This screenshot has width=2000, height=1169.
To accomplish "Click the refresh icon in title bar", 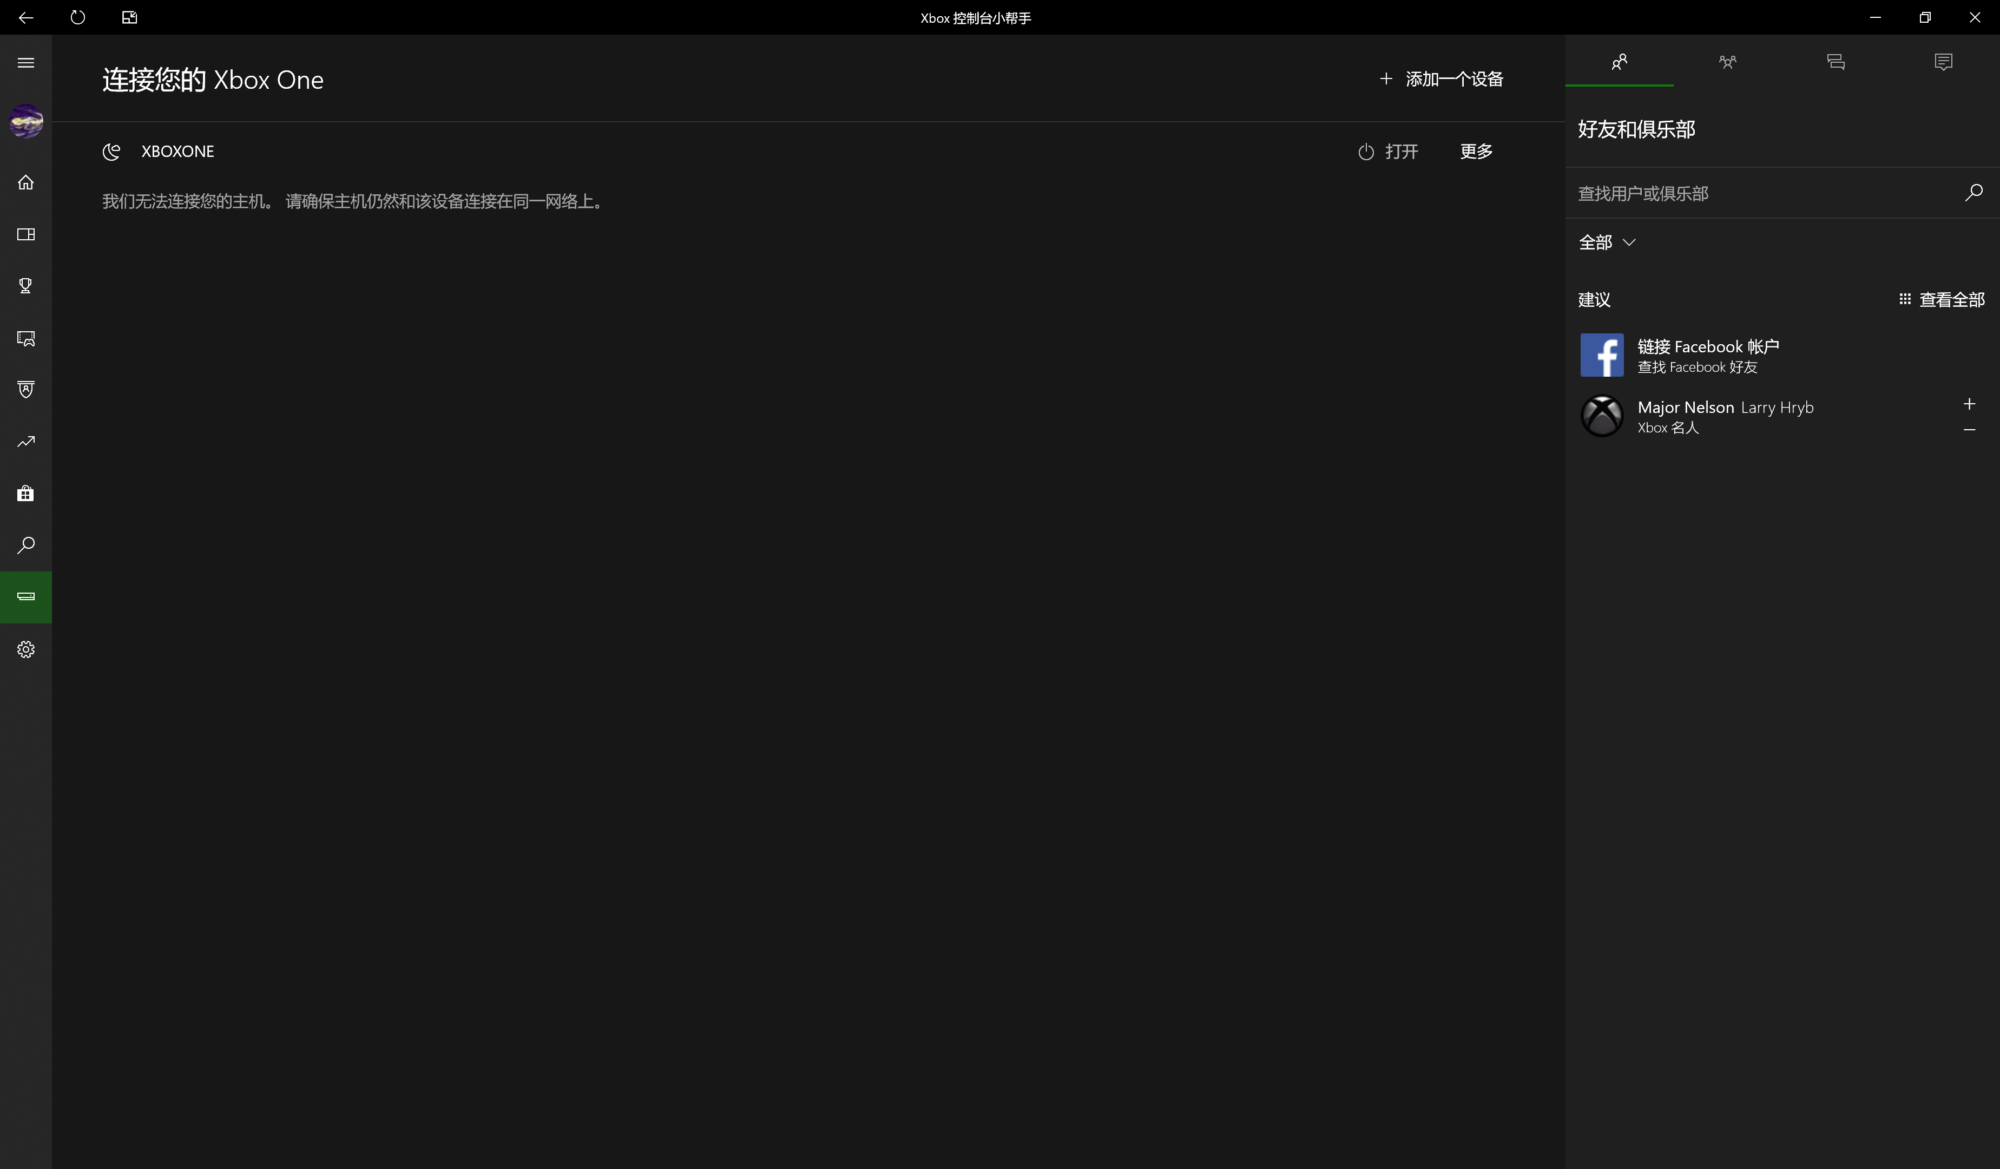I will 78,17.
